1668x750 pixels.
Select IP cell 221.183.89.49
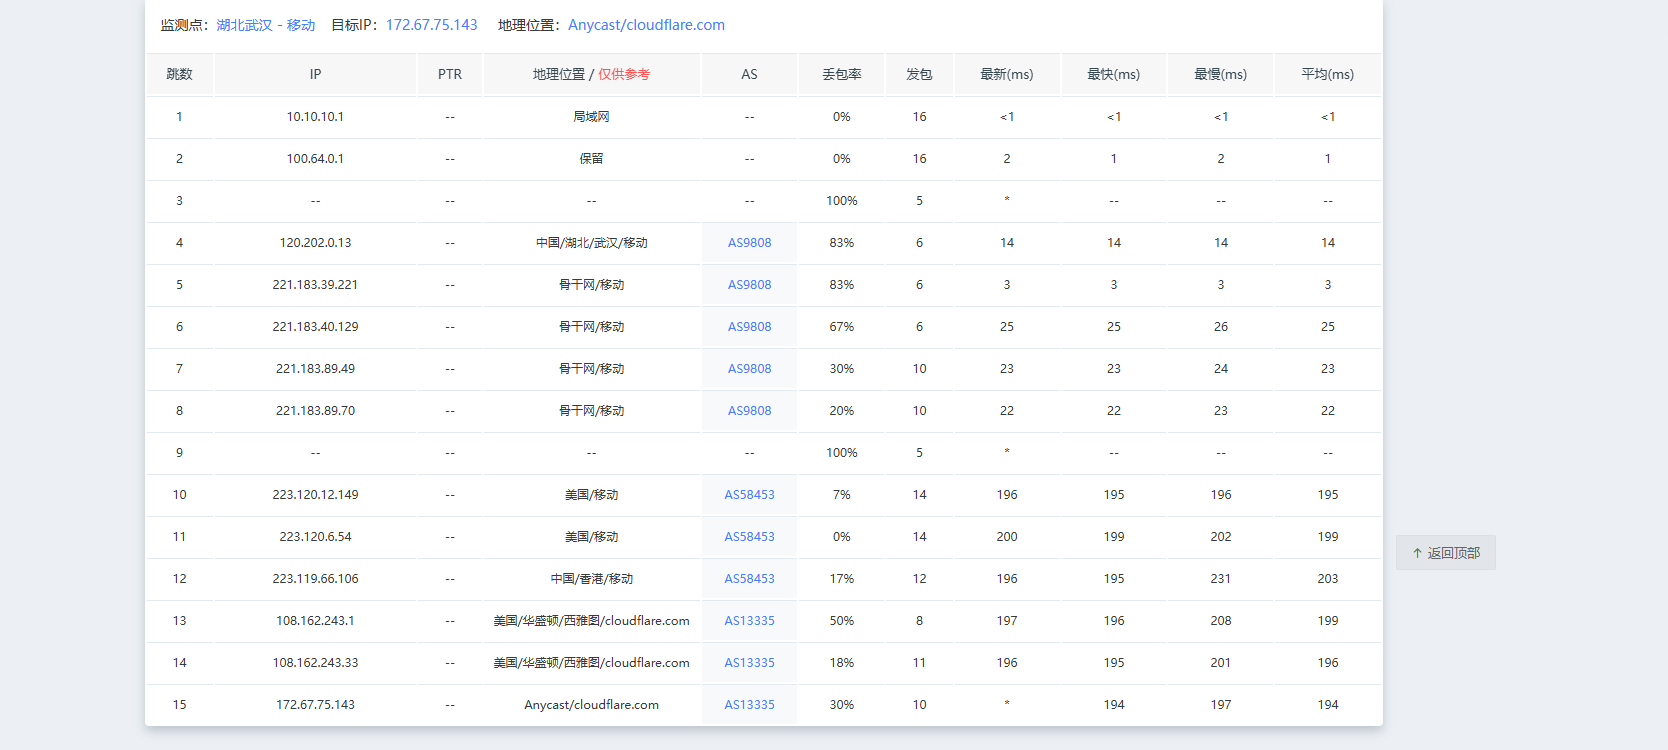(x=316, y=369)
